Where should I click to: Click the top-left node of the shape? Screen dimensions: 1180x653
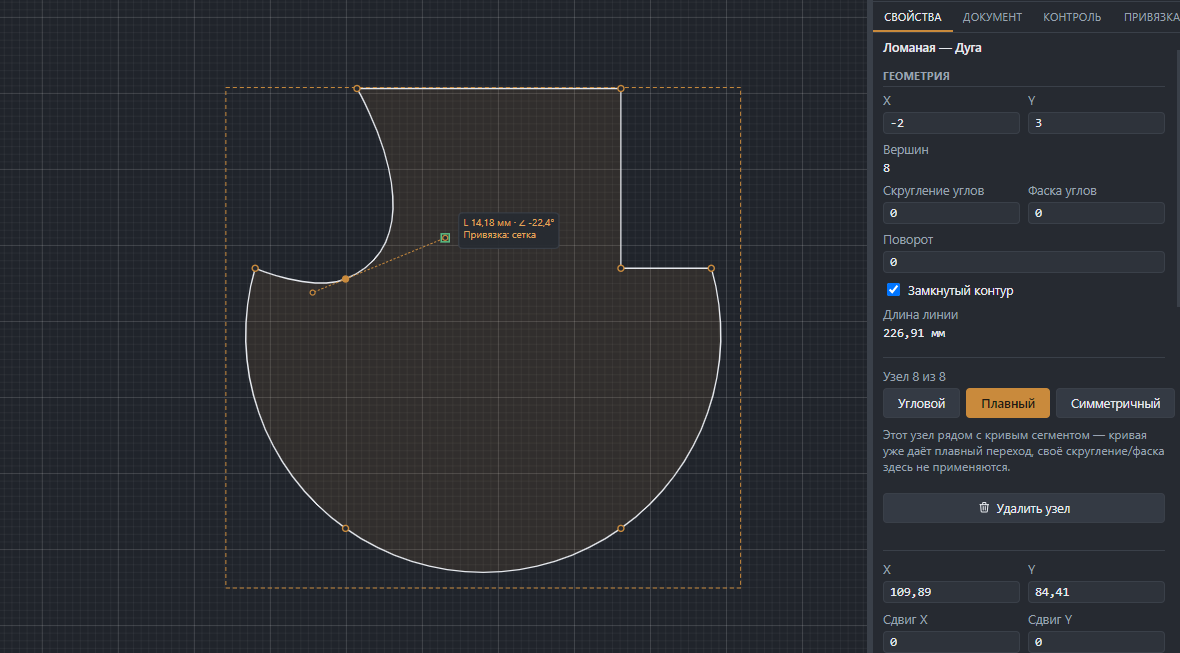coord(357,89)
